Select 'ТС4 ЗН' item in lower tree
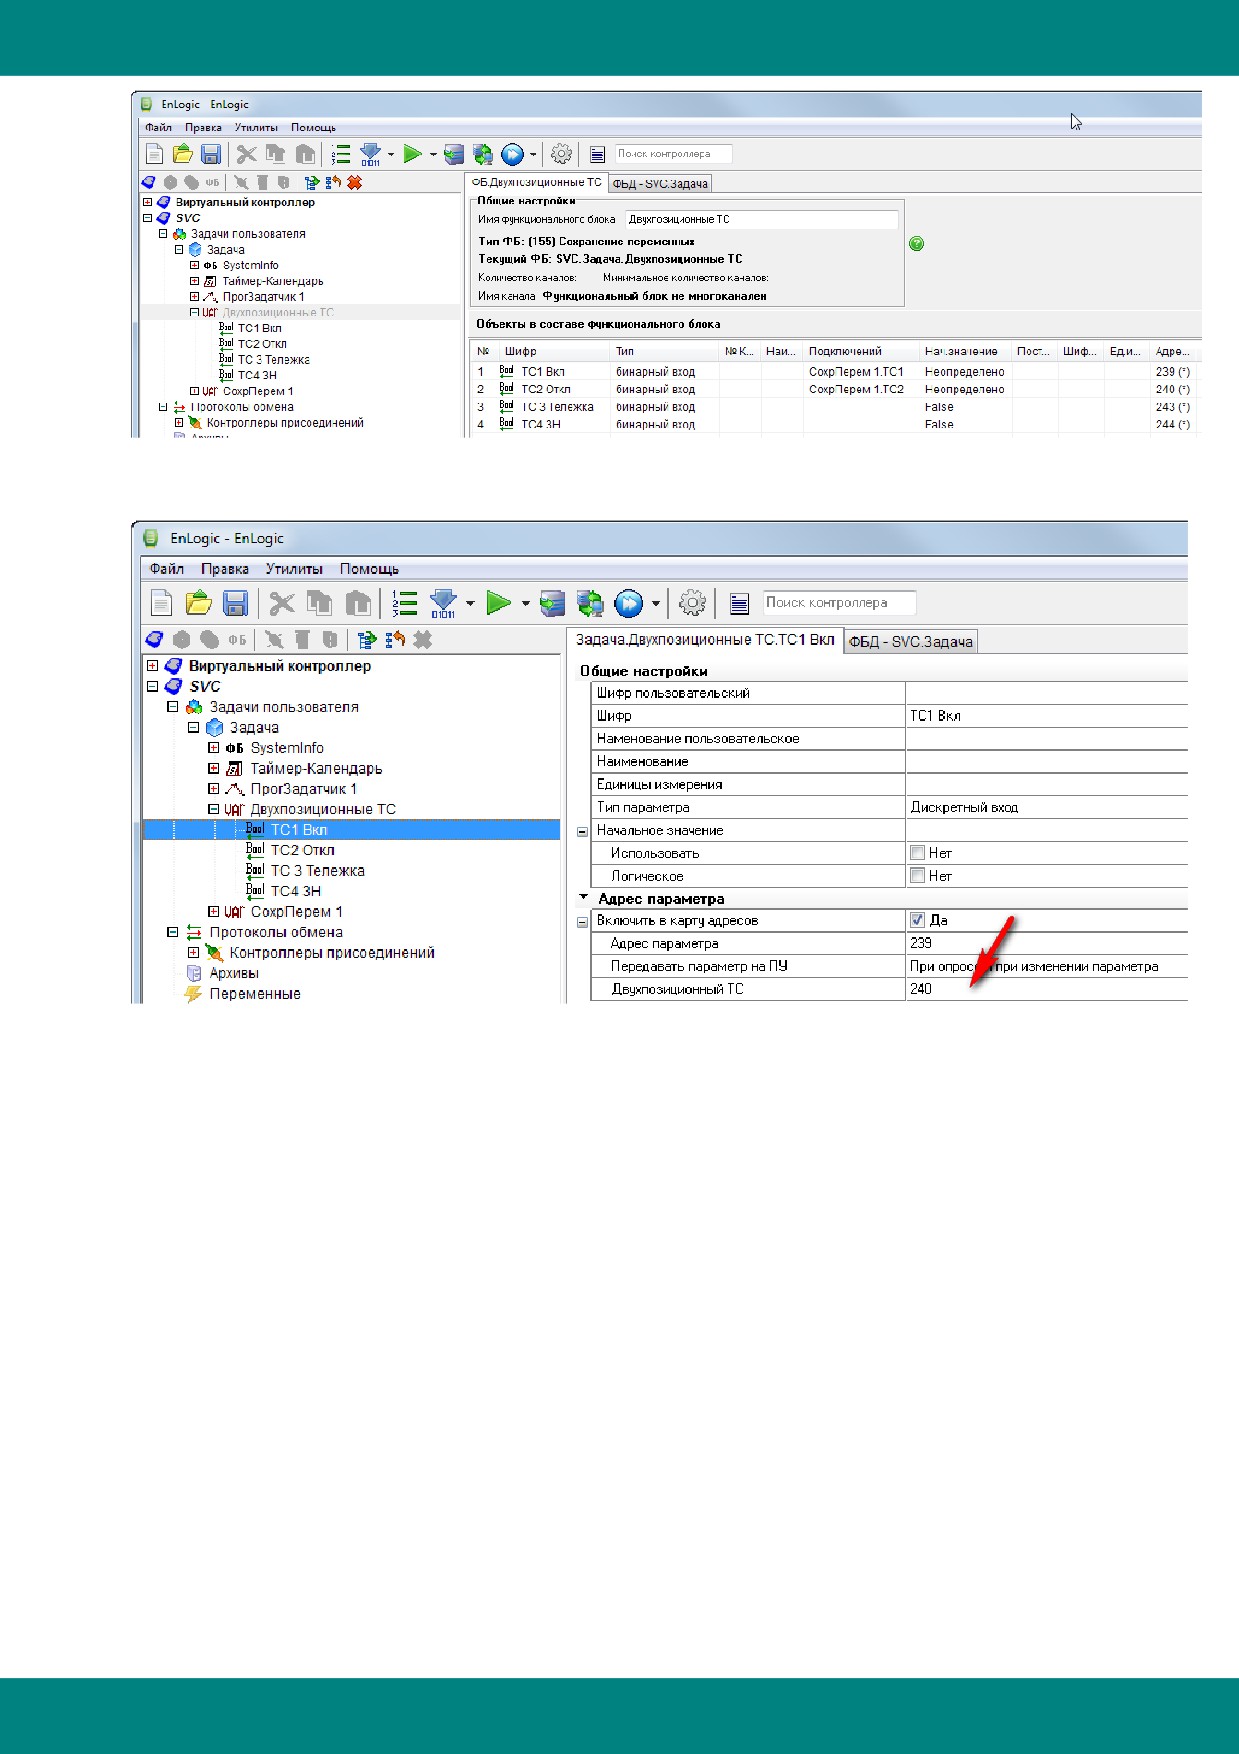Screen dimensions: 1239x1754 click(x=296, y=891)
